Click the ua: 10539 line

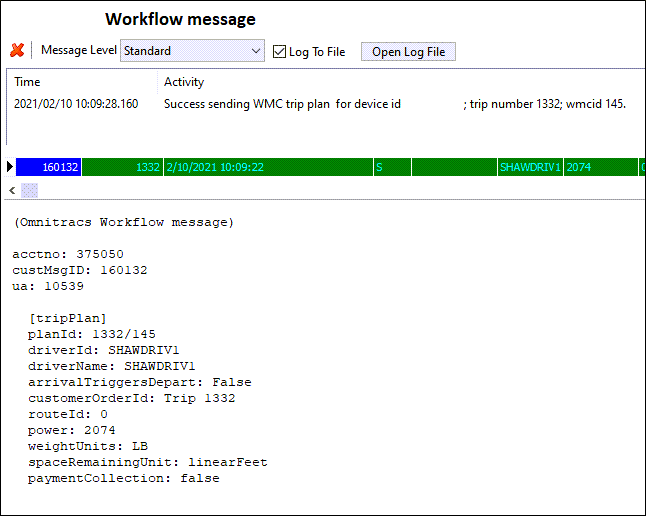48,286
